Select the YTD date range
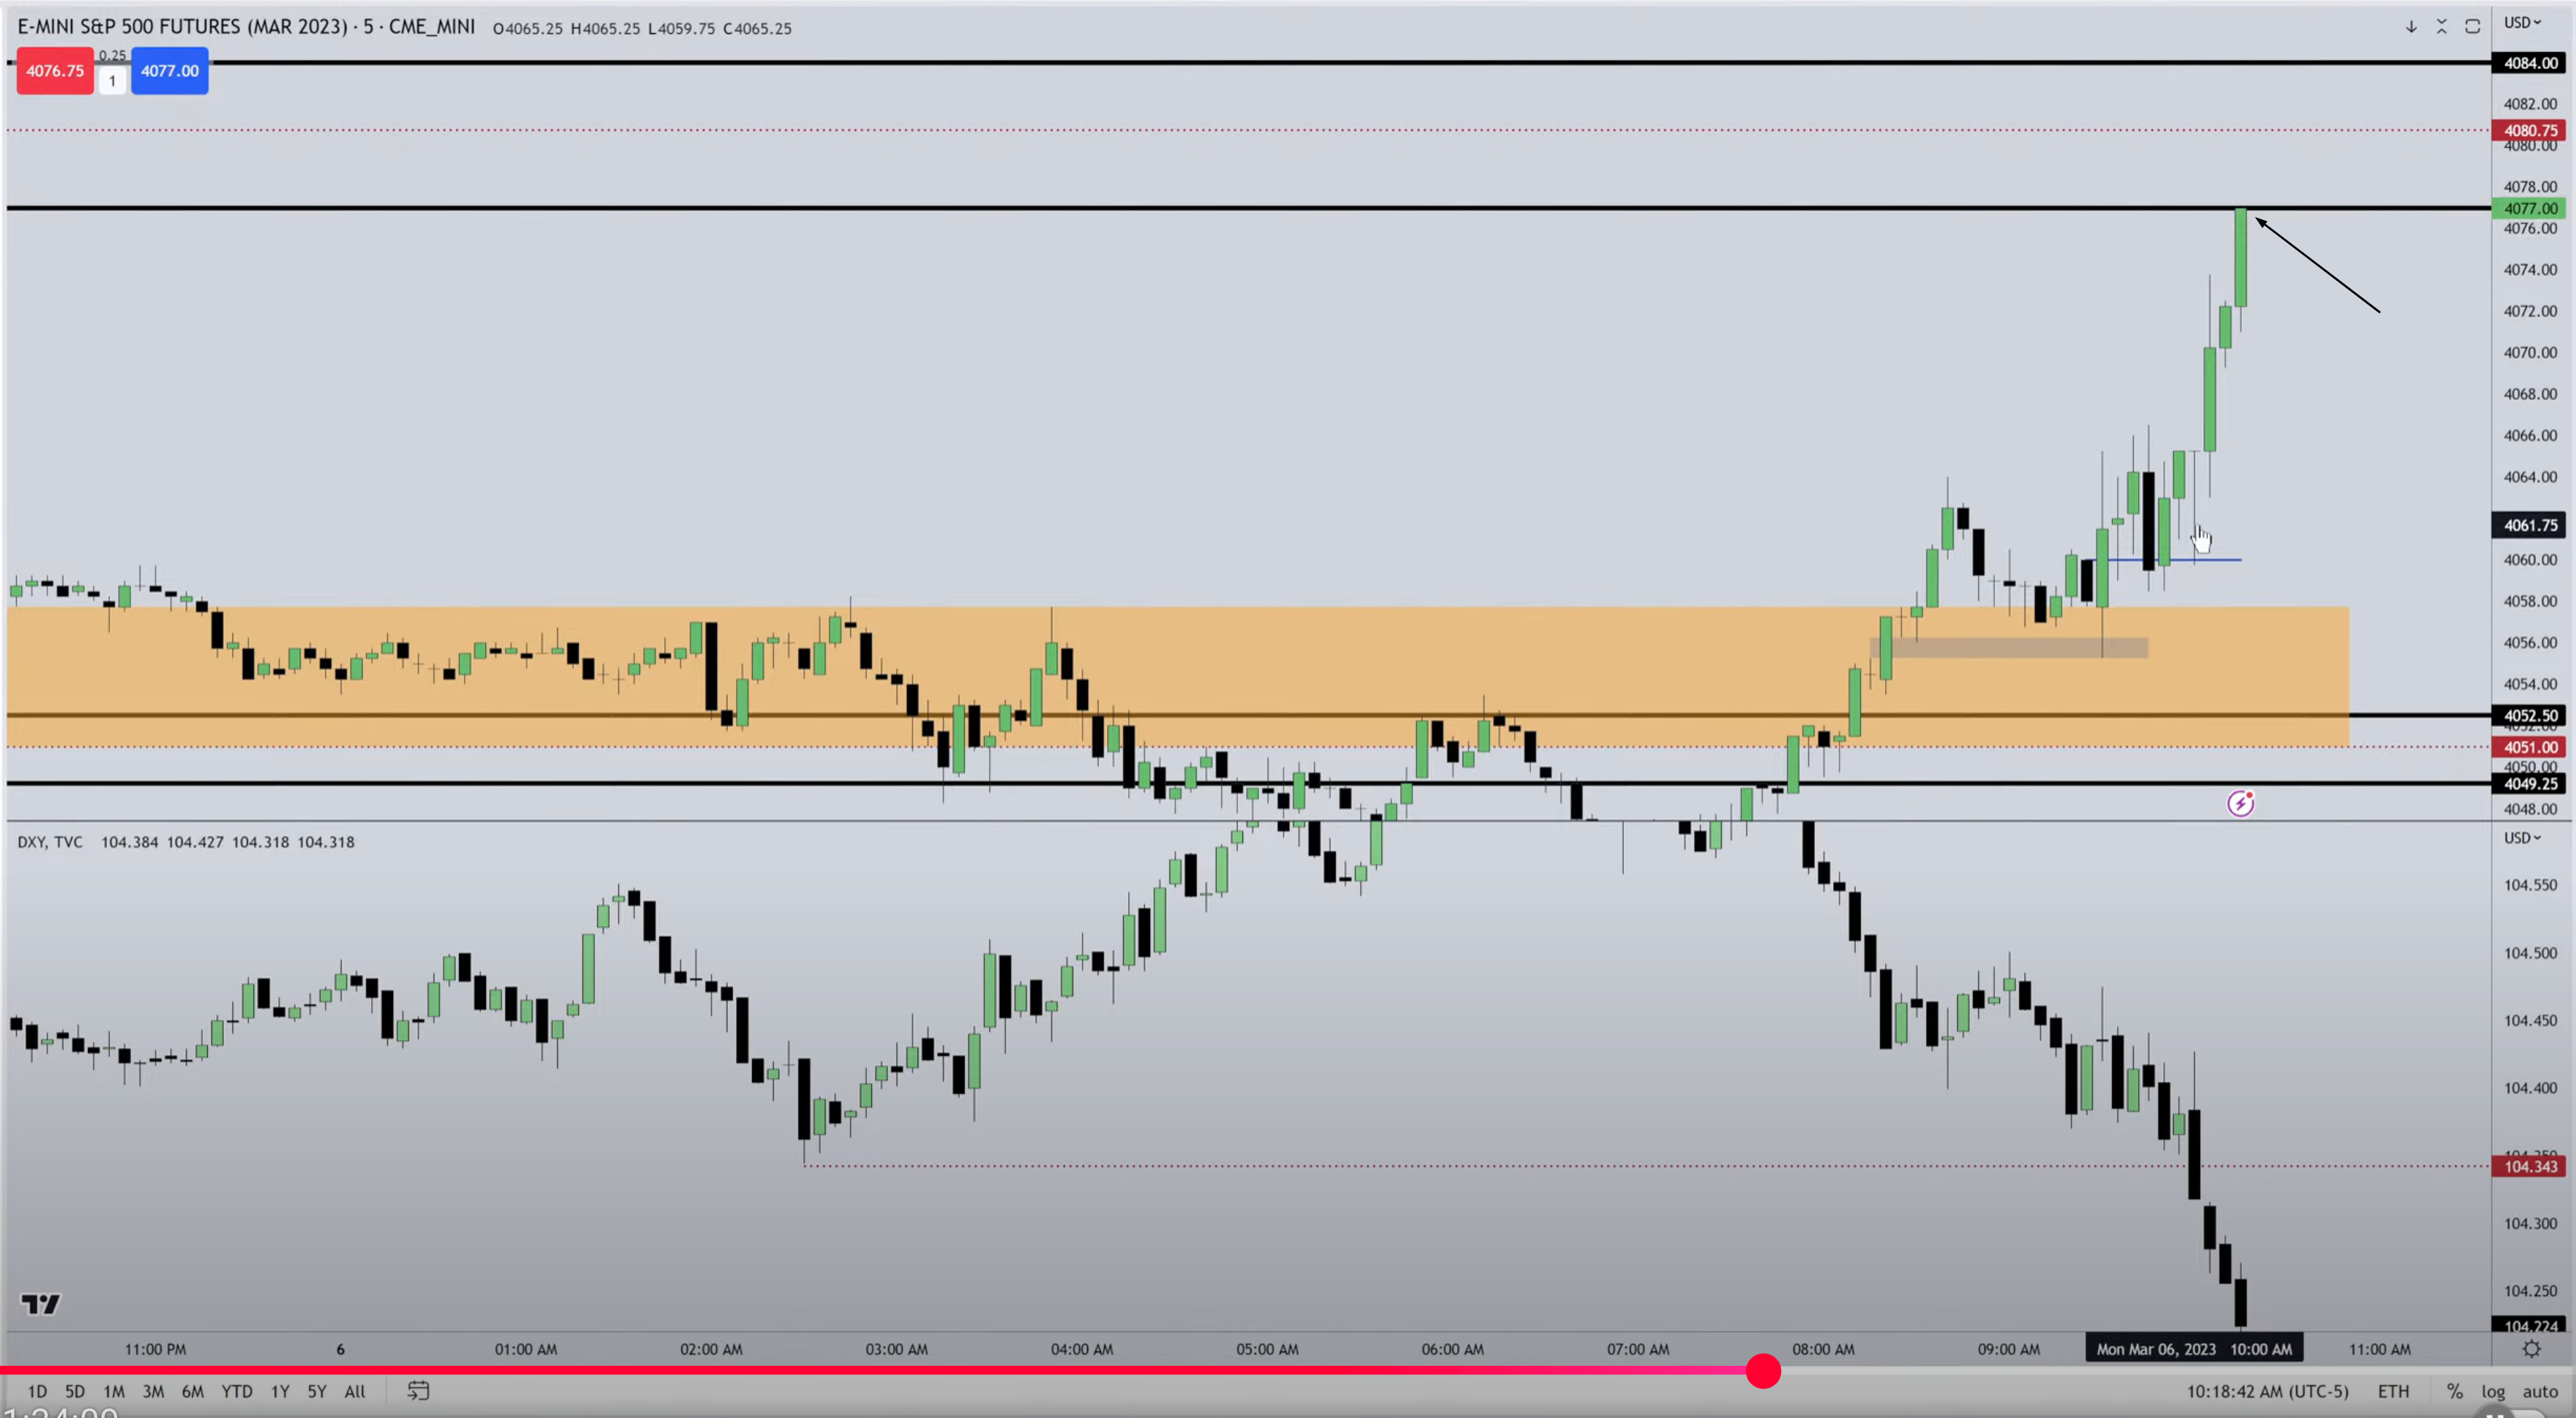Image resolution: width=2576 pixels, height=1418 pixels. click(237, 1391)
